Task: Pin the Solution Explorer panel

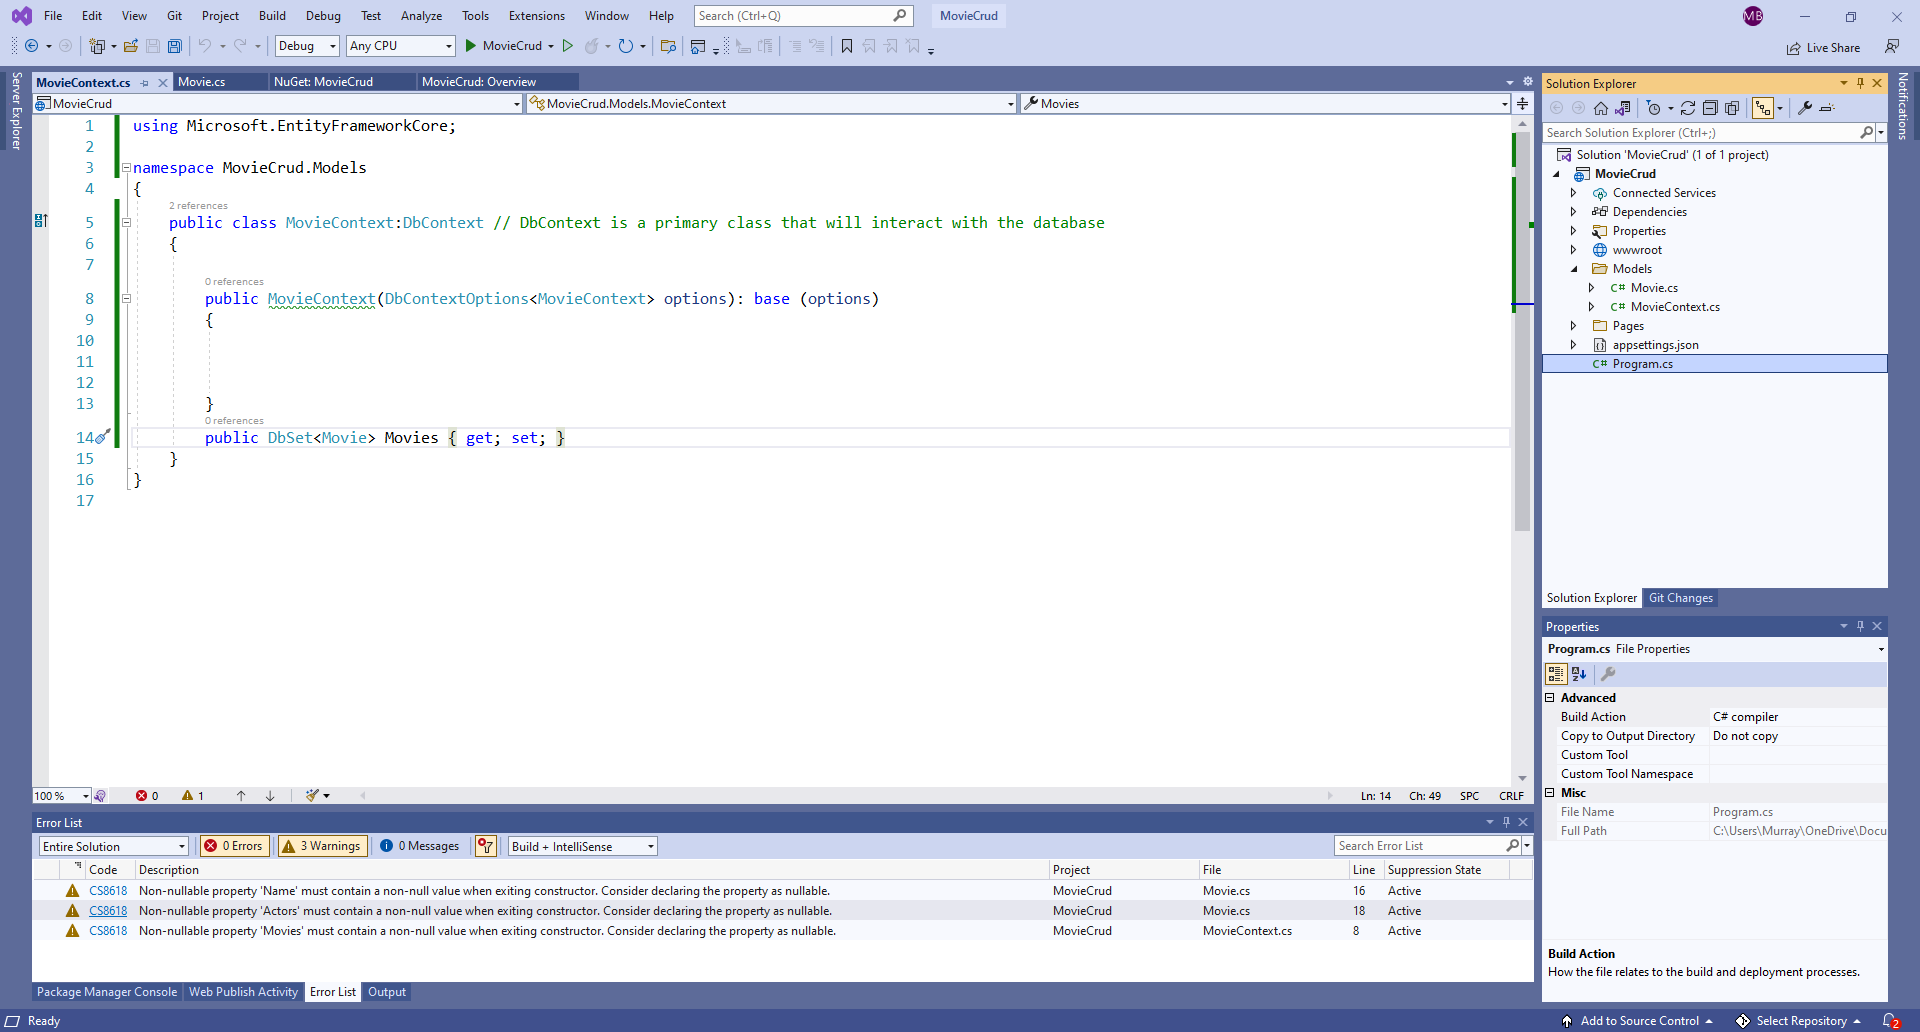Action: 1860,83
